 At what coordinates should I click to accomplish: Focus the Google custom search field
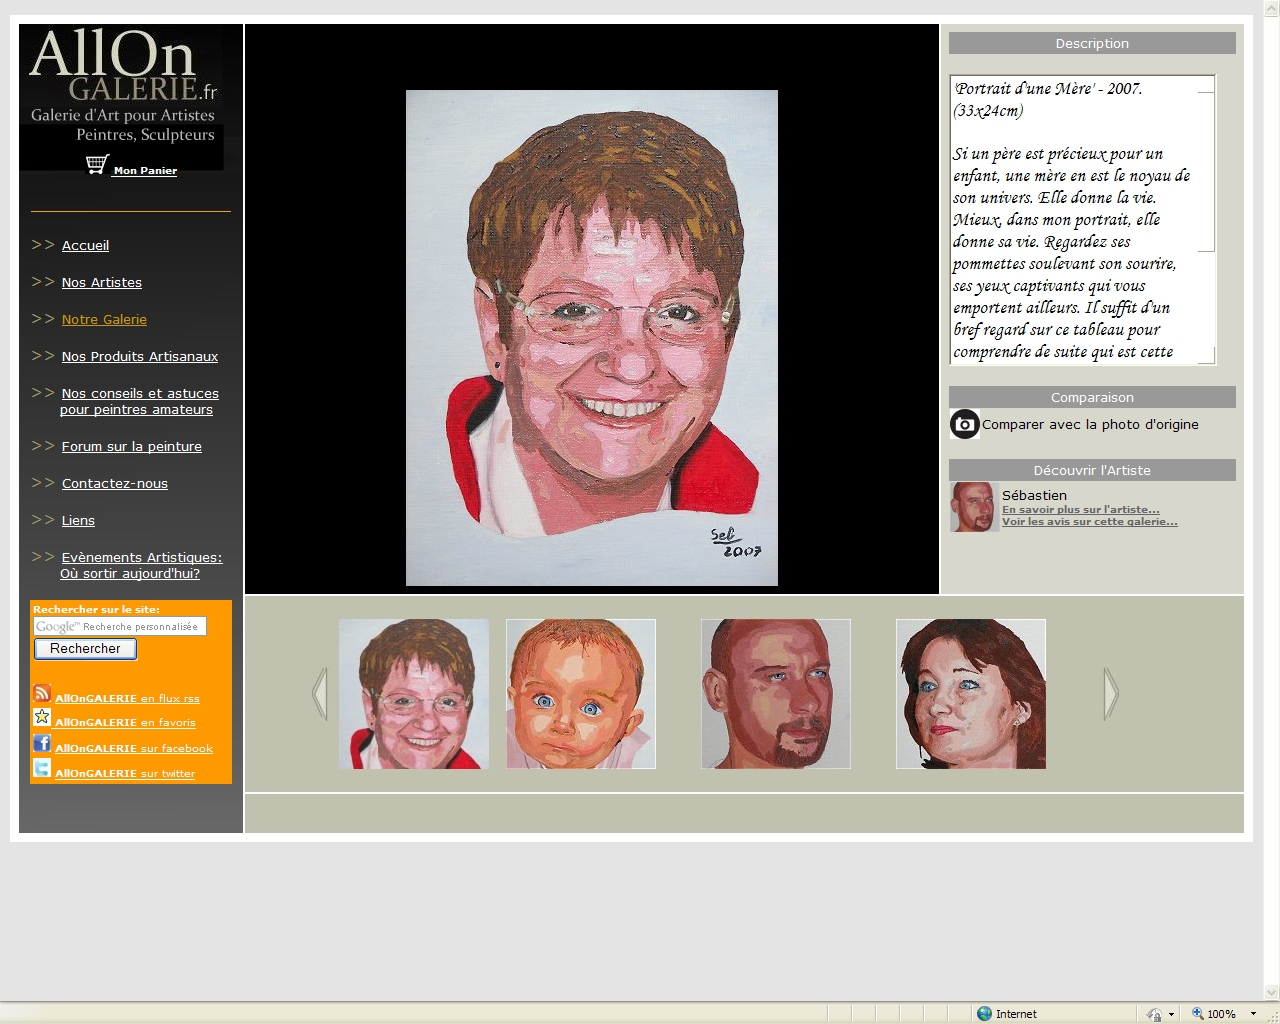click(x=120, y=627)
